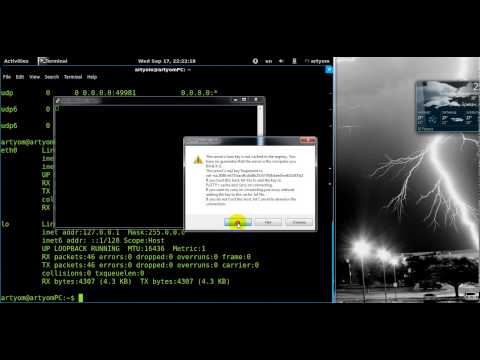Open the Edit menu in Terminal
The width and height of the screenshot is (480, 360).
(x=20, y=77)
